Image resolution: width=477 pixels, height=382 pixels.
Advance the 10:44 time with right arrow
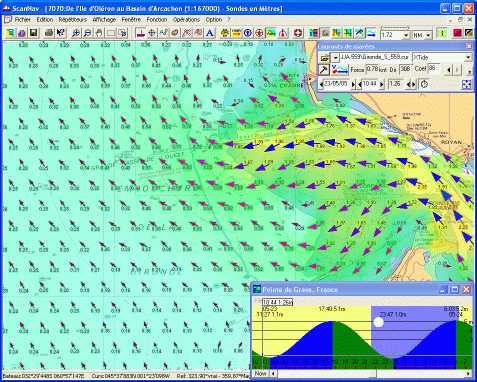pyautogui.click(x=382, y=84)
